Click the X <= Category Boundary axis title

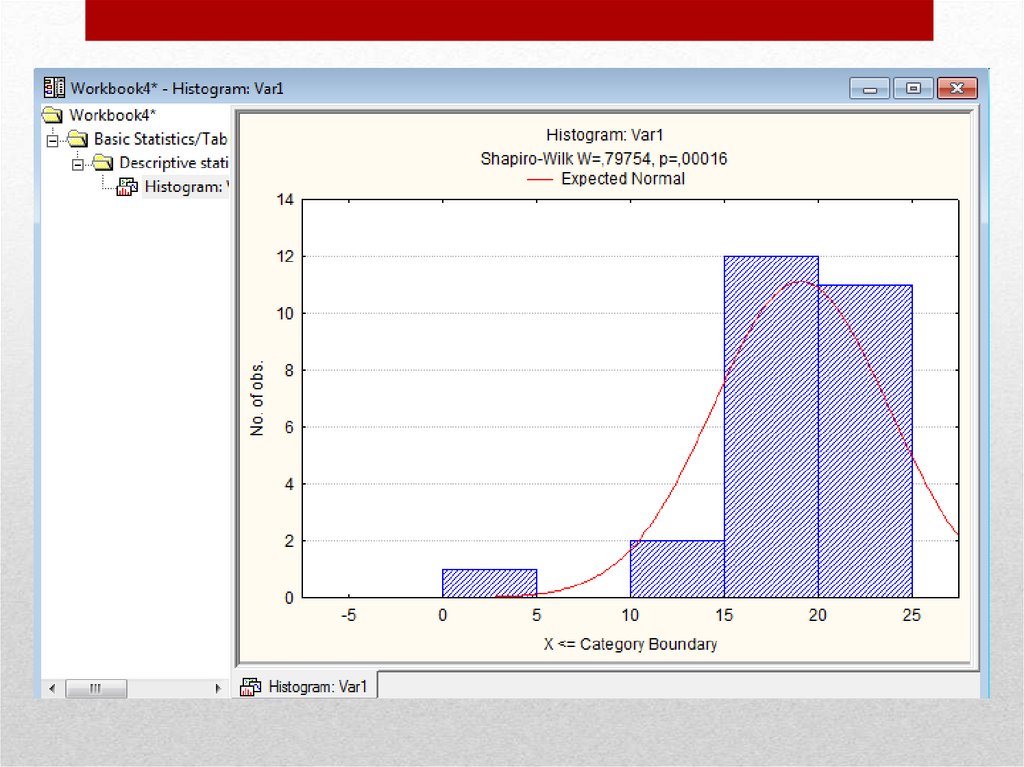pos(630,644)
